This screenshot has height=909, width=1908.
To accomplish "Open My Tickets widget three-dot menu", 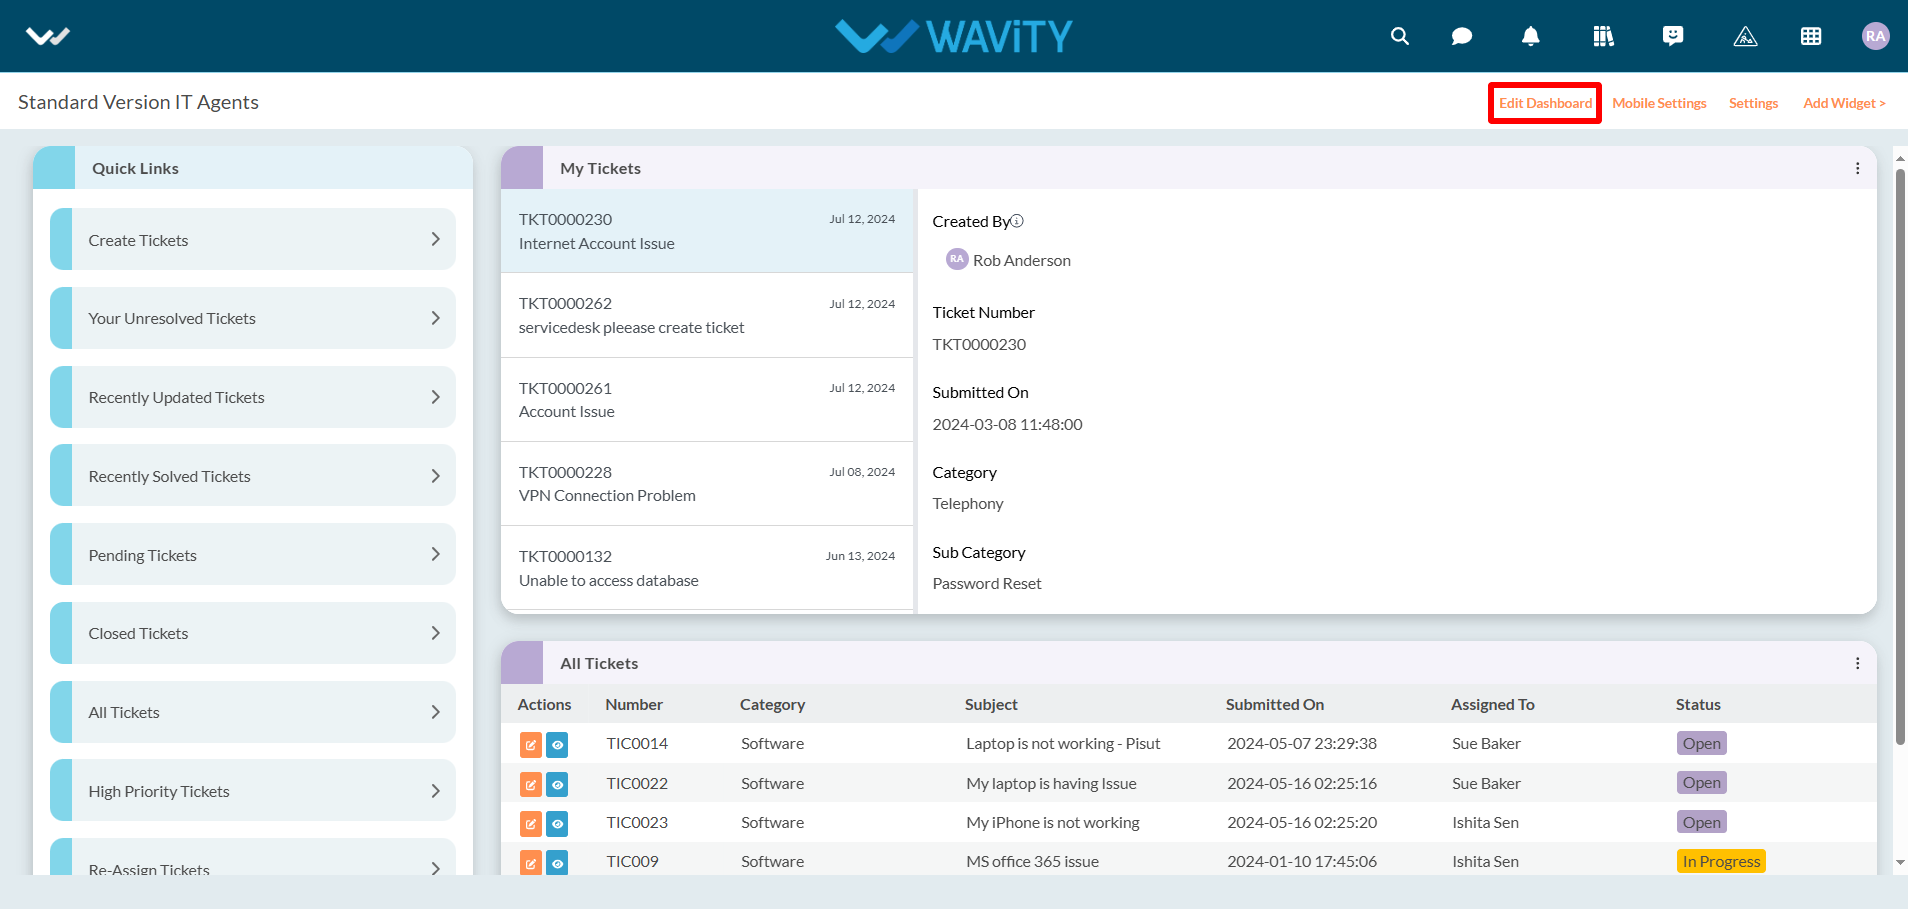I will click(x=1857, y=168).
